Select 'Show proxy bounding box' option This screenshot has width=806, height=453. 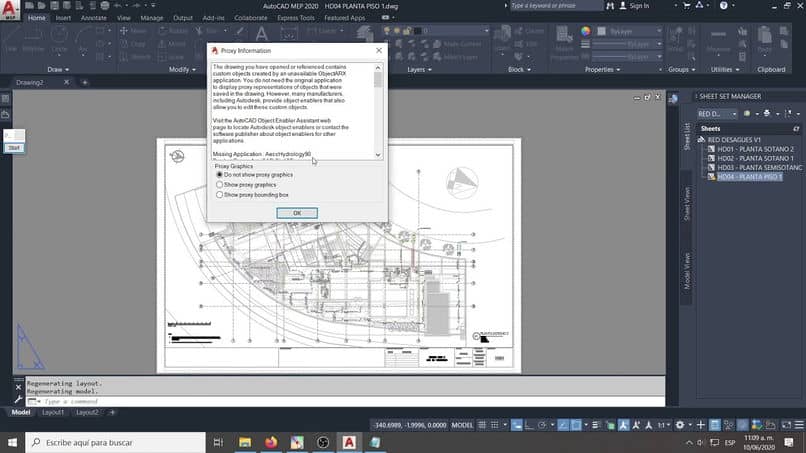[220, 195]
